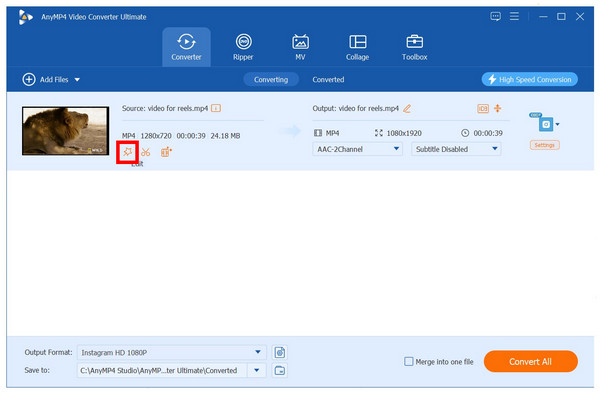Open the feedback chat icon in title bar
The width and height of the screenshot is (600, 393).
point(496,16)
